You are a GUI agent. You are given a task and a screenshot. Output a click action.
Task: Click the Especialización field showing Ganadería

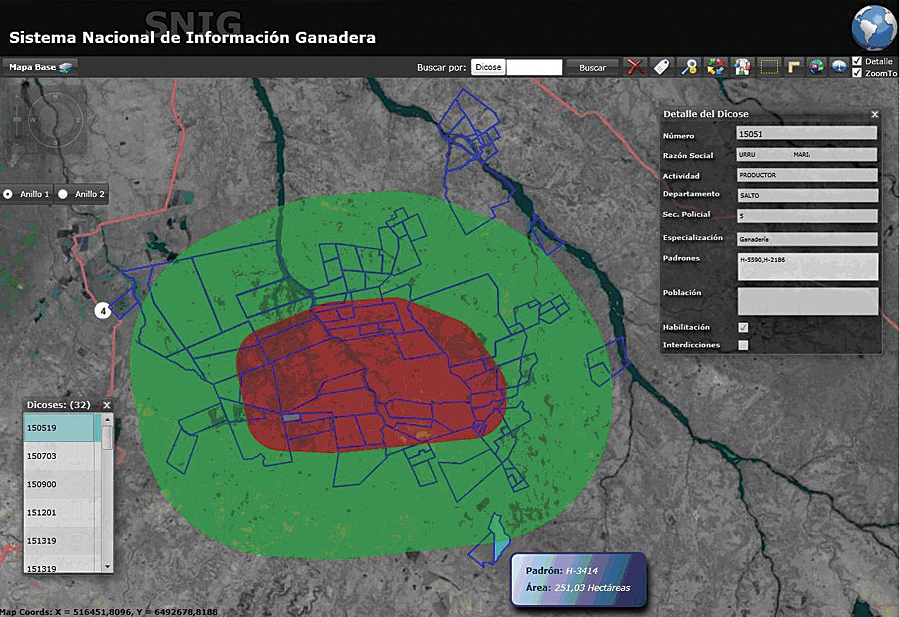[806, 239]
